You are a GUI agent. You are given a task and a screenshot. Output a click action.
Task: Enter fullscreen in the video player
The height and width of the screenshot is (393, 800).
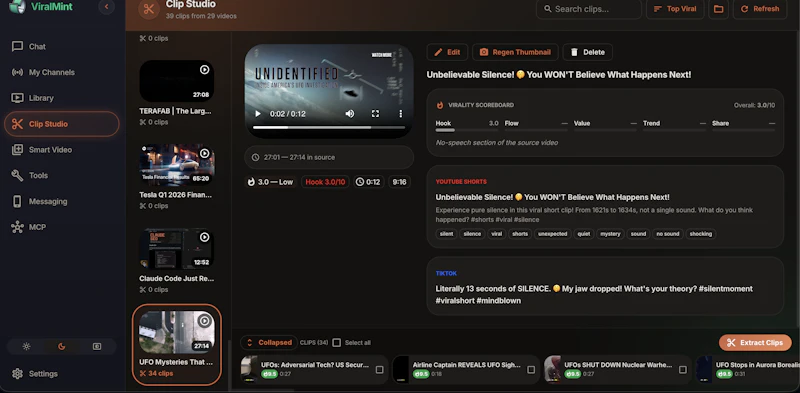click(375, 114)
